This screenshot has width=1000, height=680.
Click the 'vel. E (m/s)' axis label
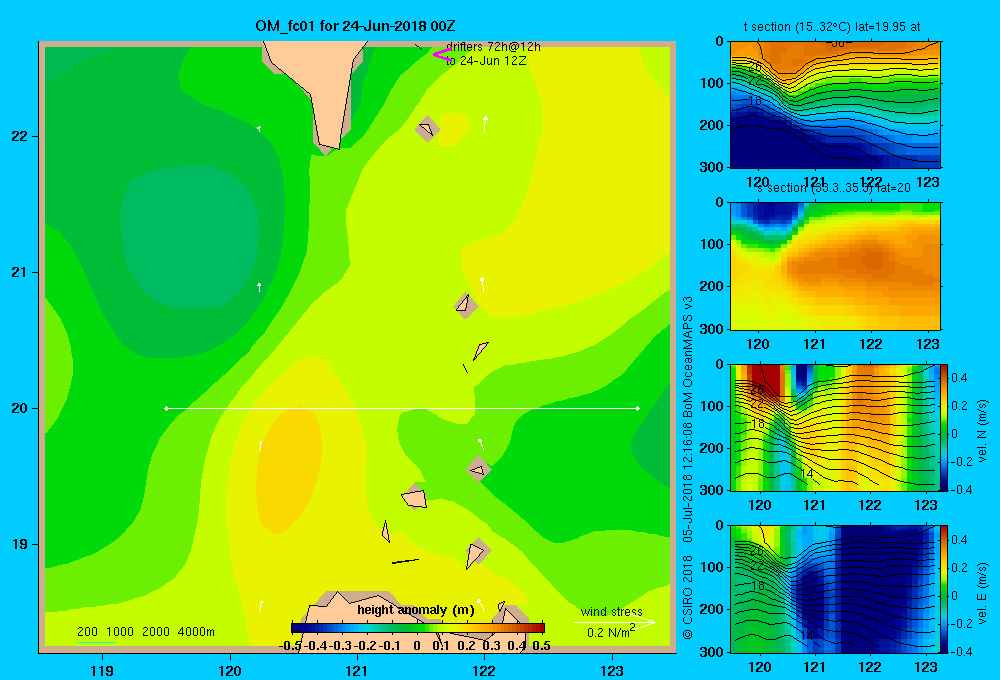pos(982,592)
